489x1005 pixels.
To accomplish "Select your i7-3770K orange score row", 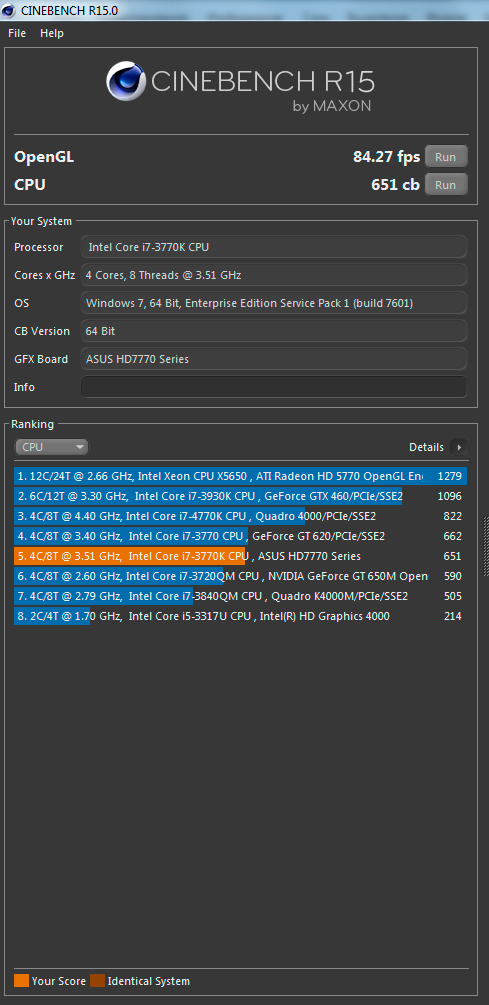I will click(x=240, y=556).
